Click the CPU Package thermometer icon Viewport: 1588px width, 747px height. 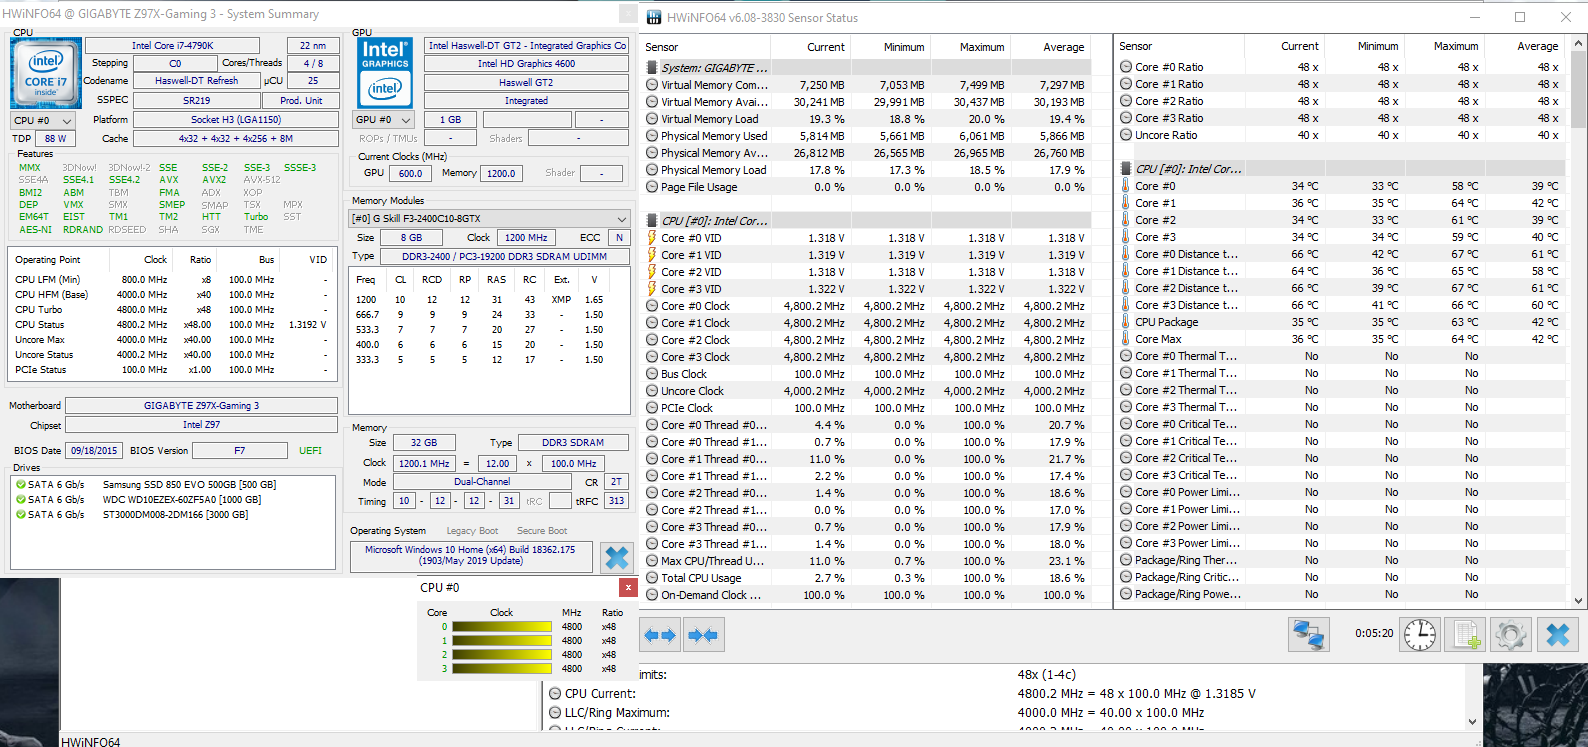tap(1125, 322)
